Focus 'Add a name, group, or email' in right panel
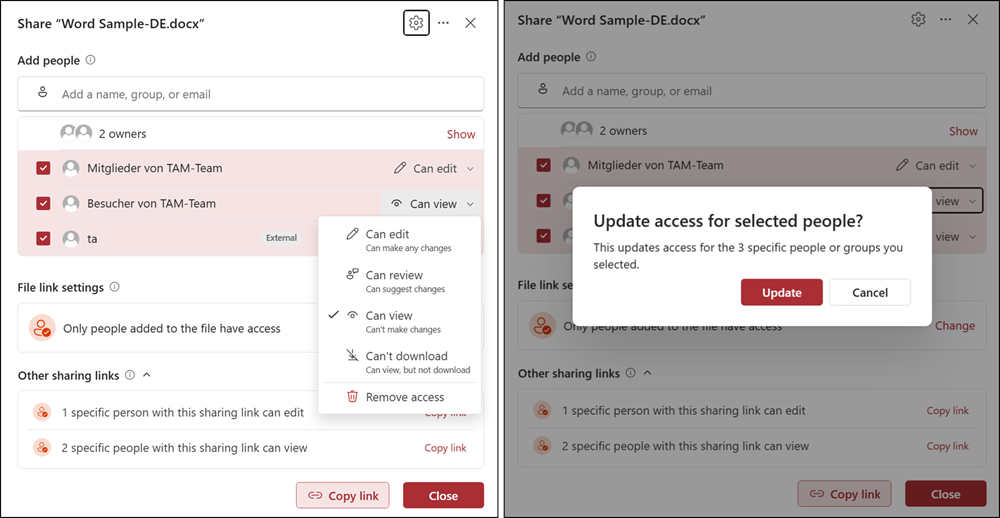This screenshot has height=518, width=1000. pyautogui.click(x=752, y=91)
